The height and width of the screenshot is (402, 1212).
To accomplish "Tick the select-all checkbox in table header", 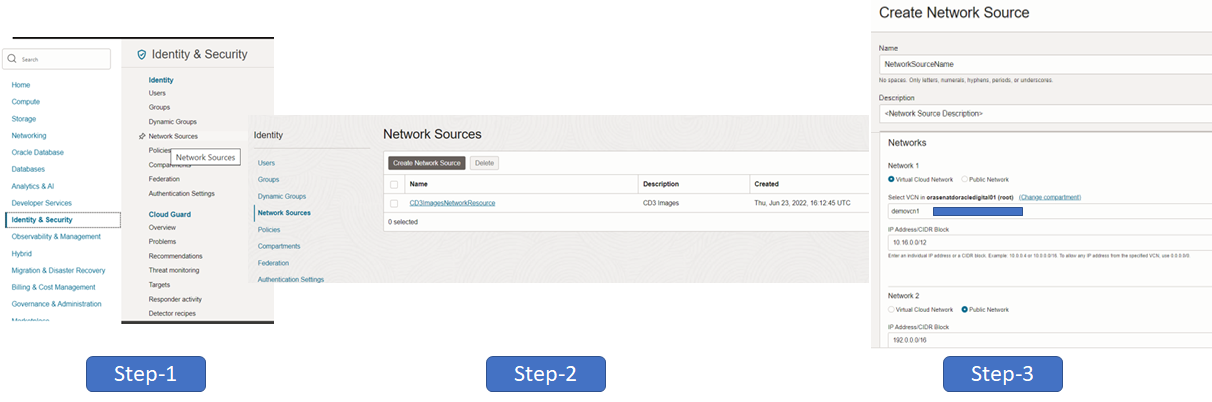I will 394,184.
